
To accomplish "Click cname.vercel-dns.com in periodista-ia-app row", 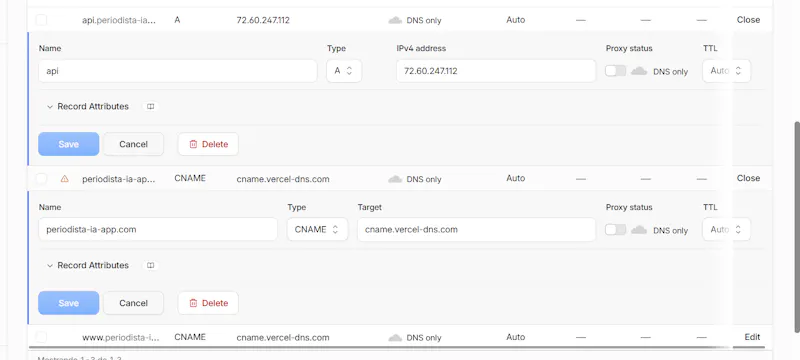I will [283, 179].
